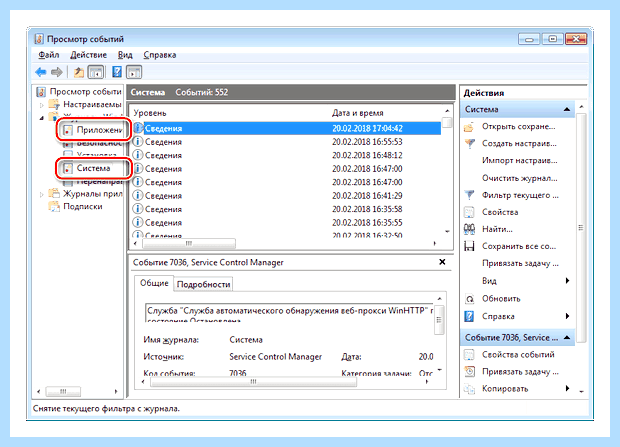Click the Привязать задачу icon under Событие 7036
Viewport: 620px width, 447px height.
pos(469,372)
